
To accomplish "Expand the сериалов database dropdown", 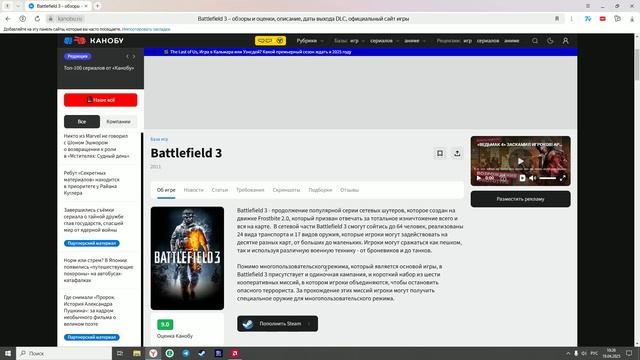I will 384,41.
